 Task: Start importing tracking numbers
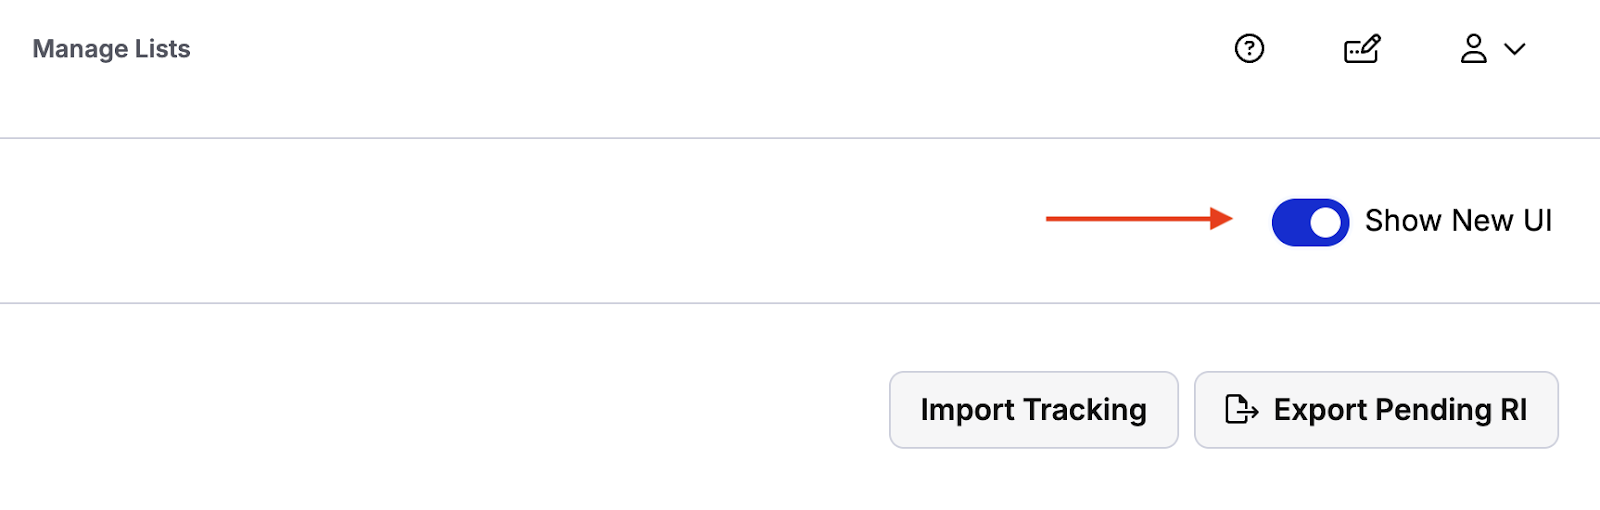pos(1034,410)
